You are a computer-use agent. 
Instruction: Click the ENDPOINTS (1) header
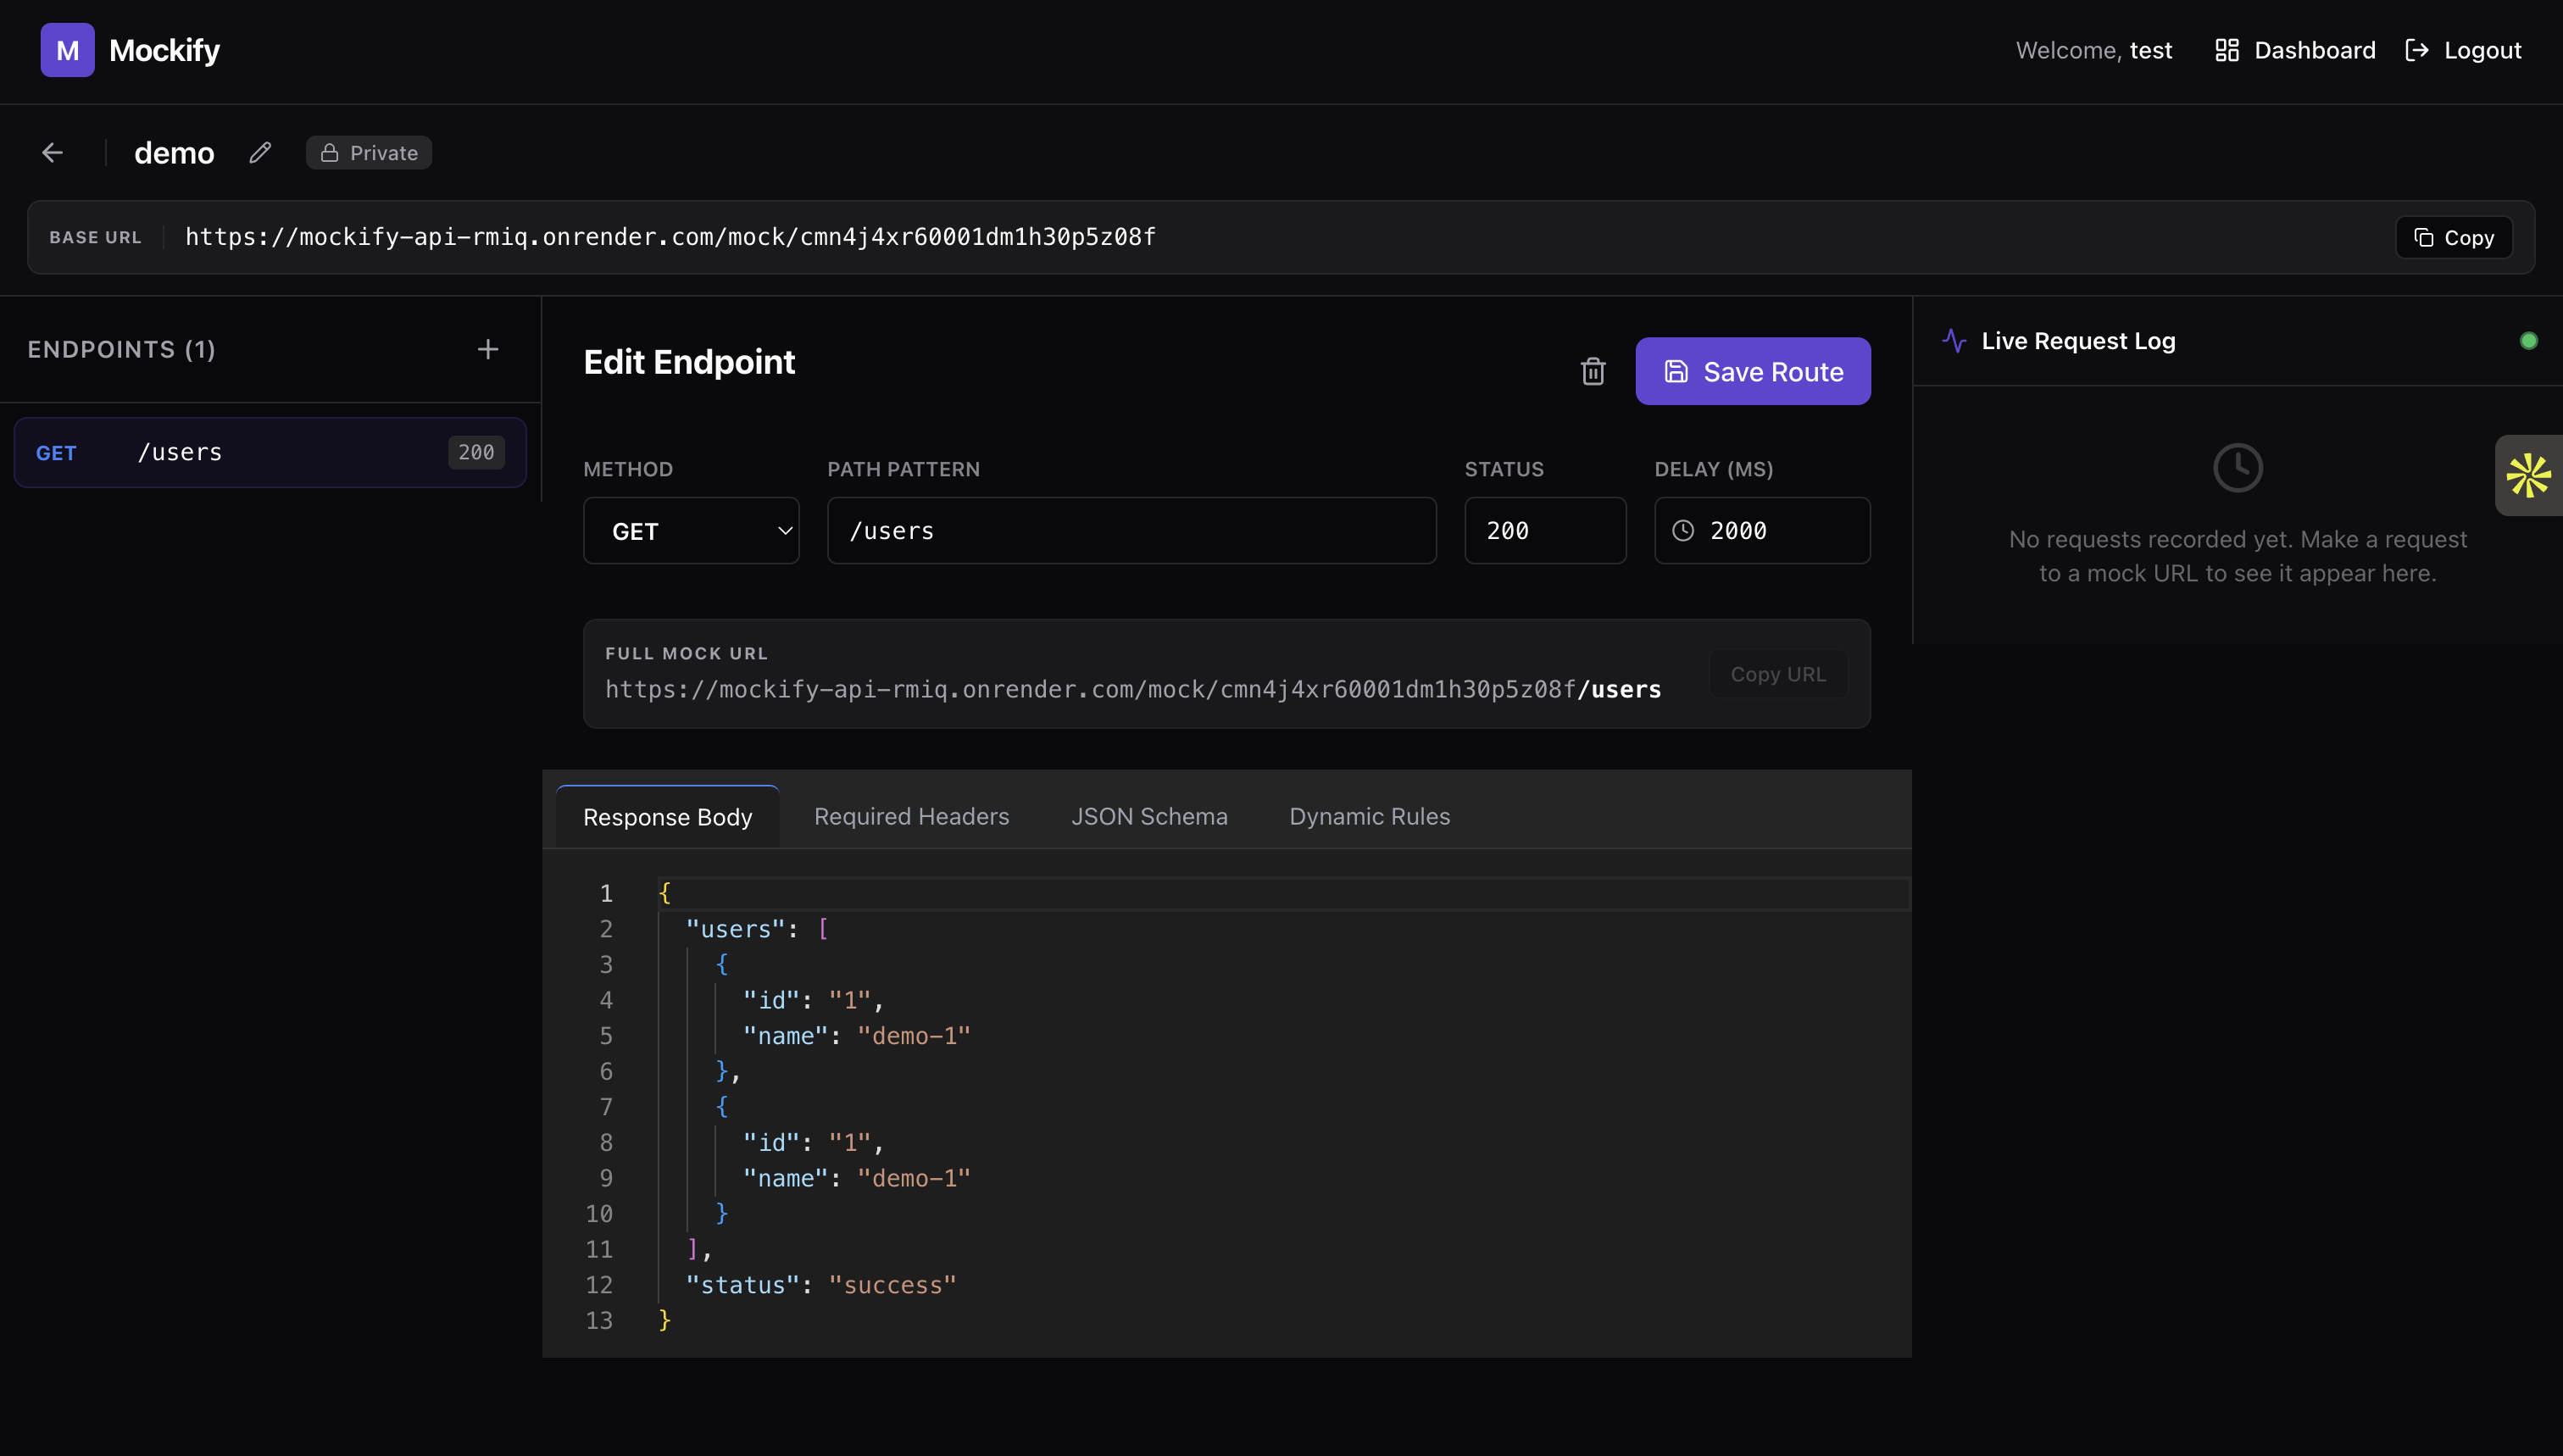click(x=122, y=349)
